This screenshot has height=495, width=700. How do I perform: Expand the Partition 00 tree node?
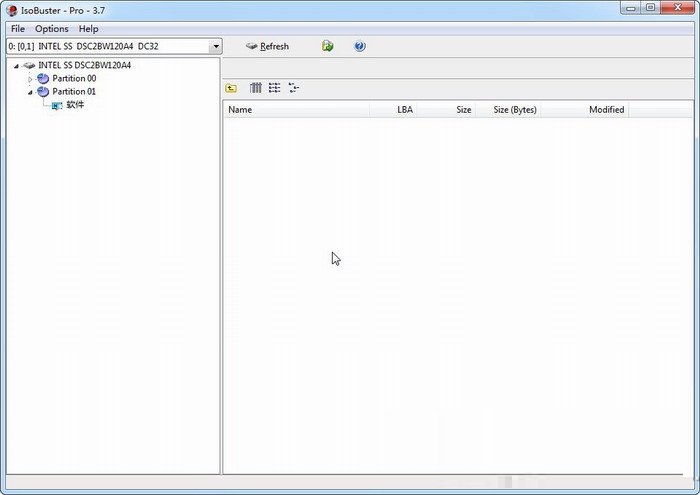[x=30, y=78]
